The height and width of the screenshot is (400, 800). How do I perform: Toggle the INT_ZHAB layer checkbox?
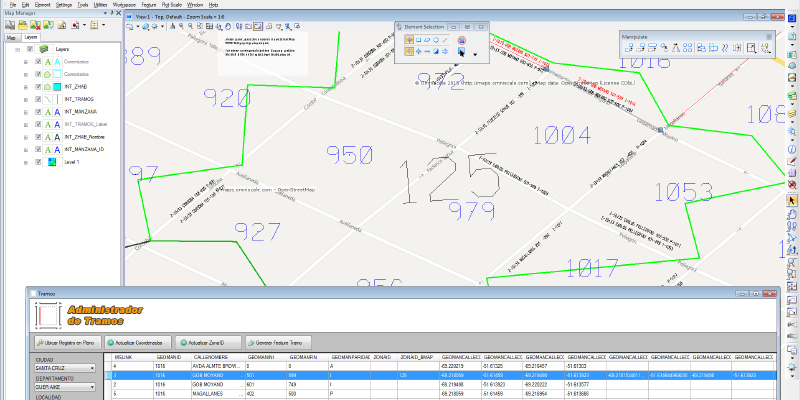click(x=38, y=87)
